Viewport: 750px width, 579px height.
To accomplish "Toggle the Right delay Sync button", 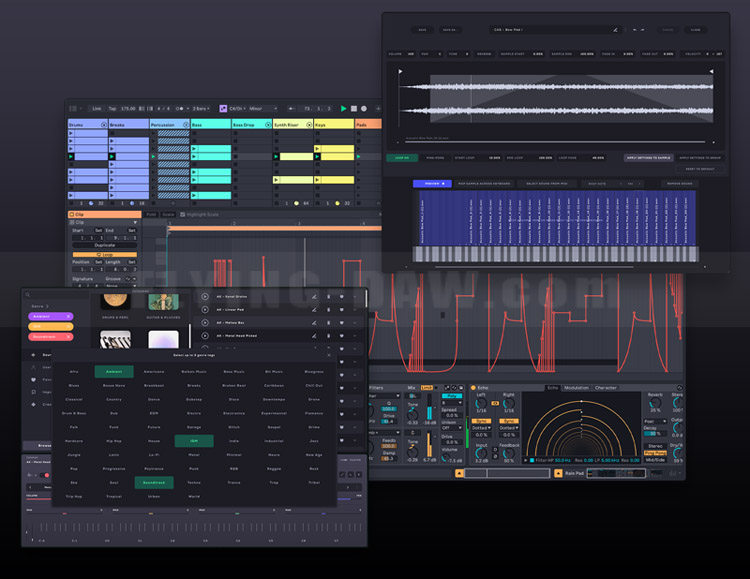I will [x=508, y=421].
